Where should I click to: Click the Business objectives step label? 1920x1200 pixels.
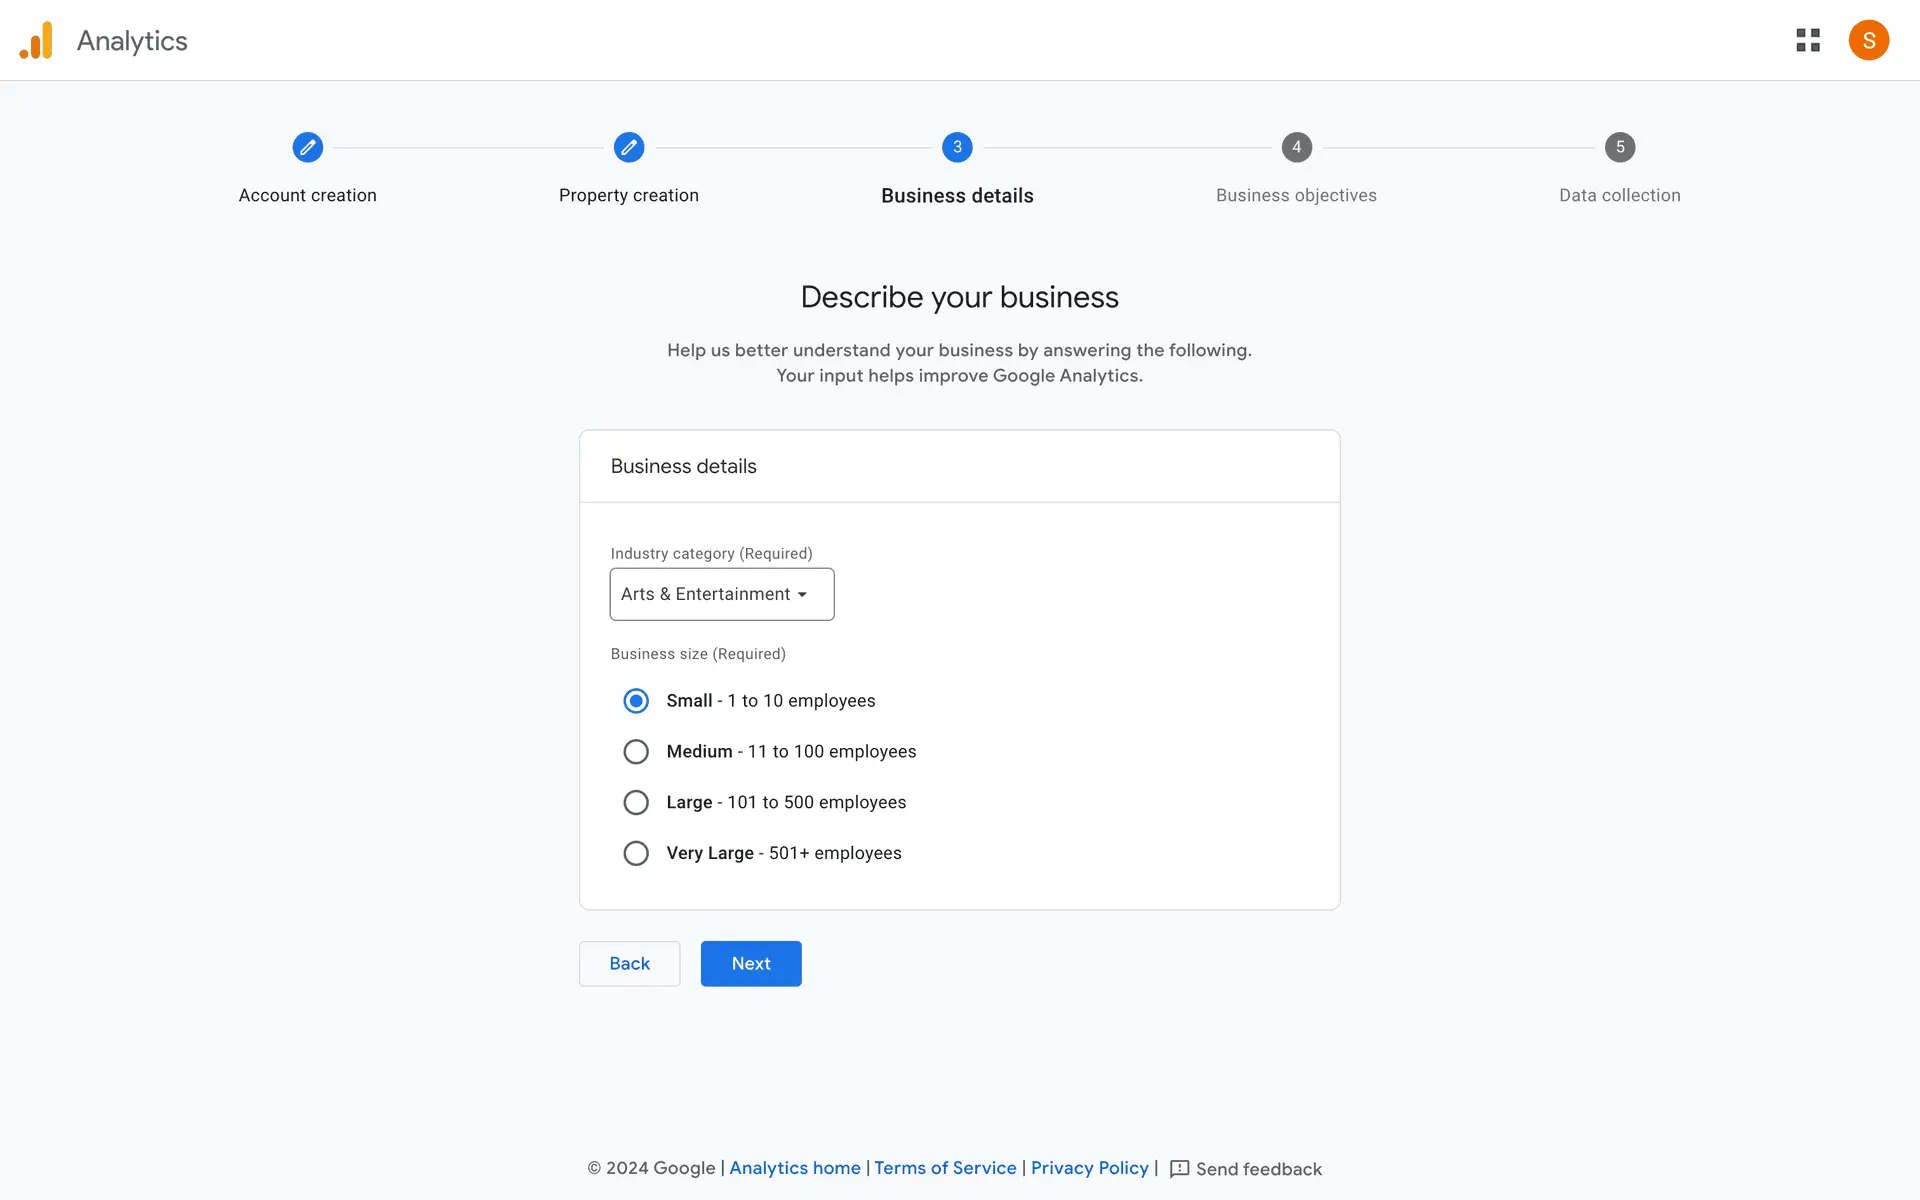[x=1296, y=195]
